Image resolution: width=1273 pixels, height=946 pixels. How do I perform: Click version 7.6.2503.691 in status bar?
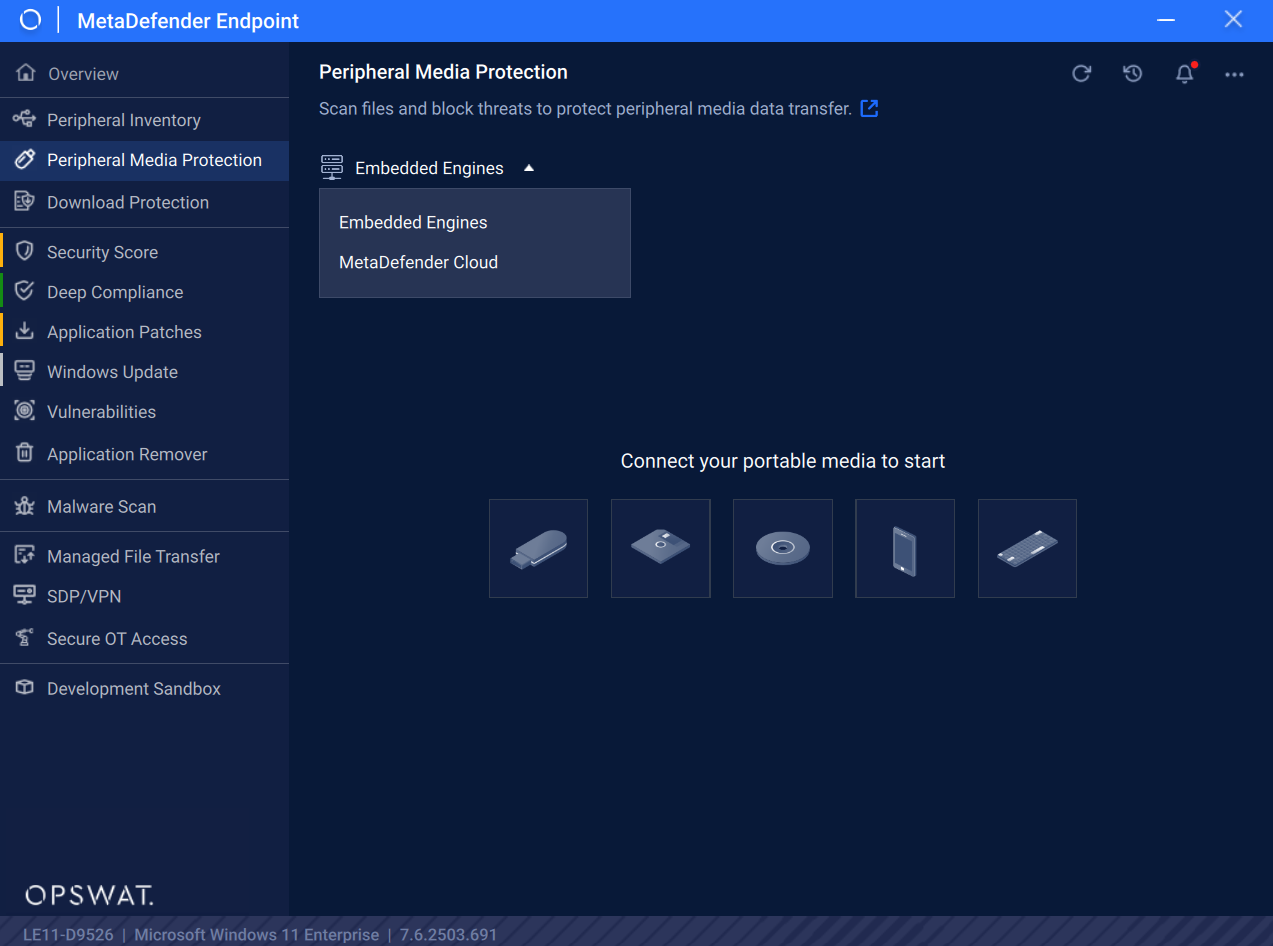pos(448,935)
